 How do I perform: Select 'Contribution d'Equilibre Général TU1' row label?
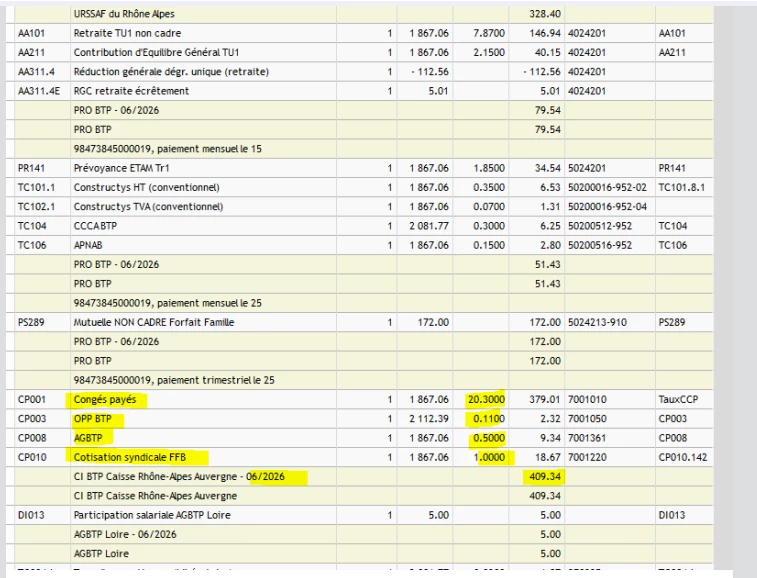[x=156, y=53]
